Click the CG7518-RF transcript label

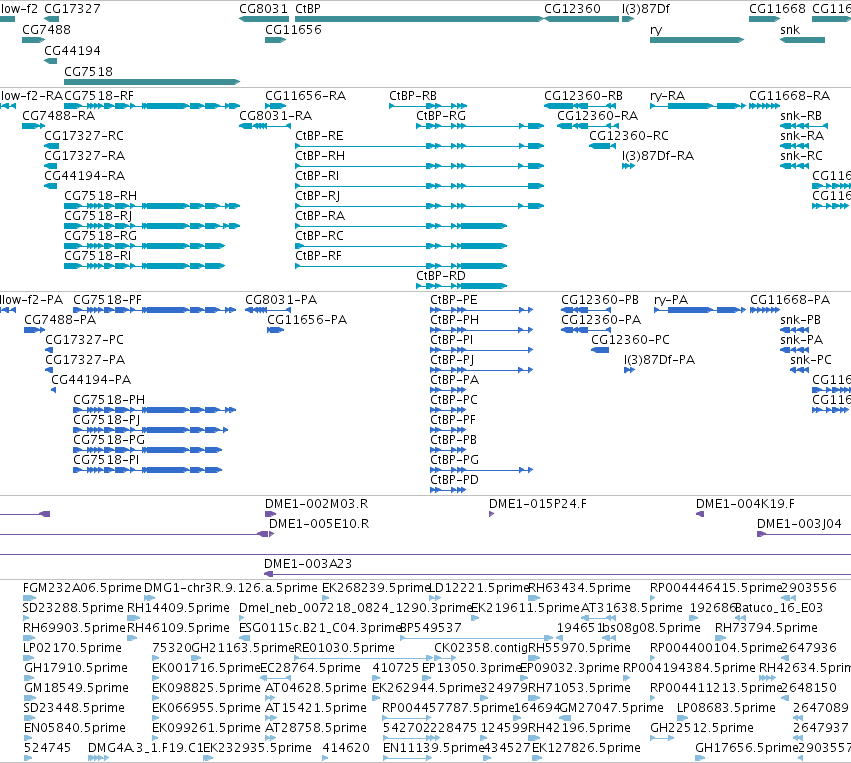[x=99, y=96]
